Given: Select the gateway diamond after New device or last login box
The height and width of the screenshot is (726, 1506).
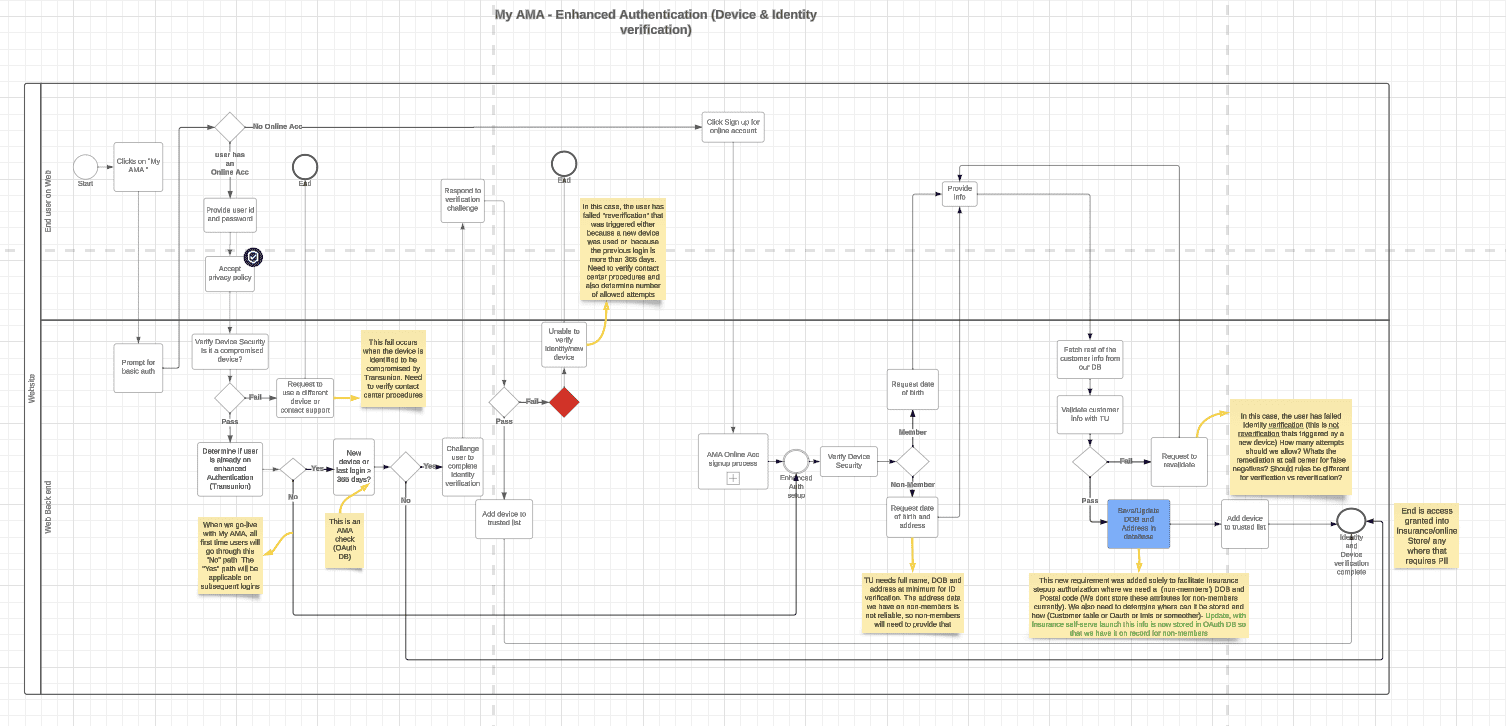Looking at the screenshot, I should point(405,467).
